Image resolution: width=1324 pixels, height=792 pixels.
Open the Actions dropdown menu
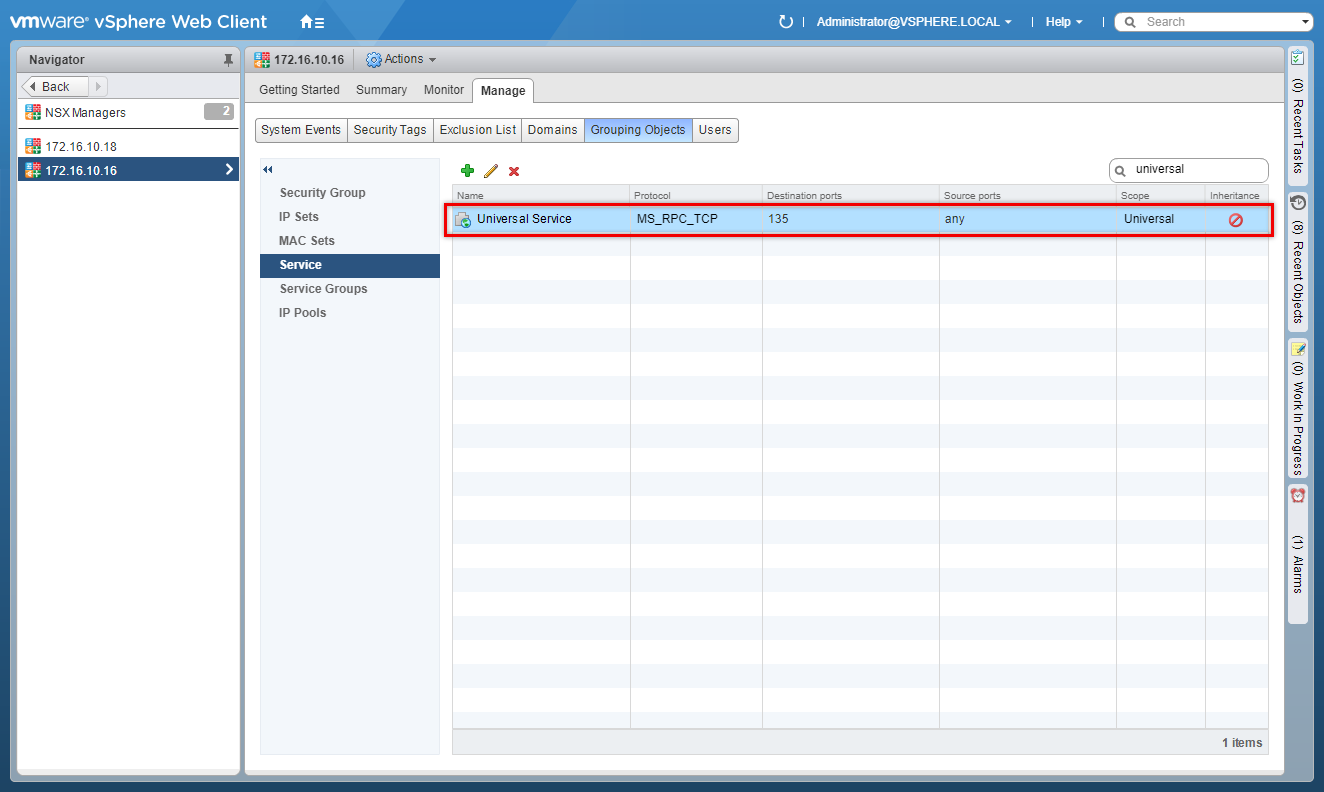[402, 60]
